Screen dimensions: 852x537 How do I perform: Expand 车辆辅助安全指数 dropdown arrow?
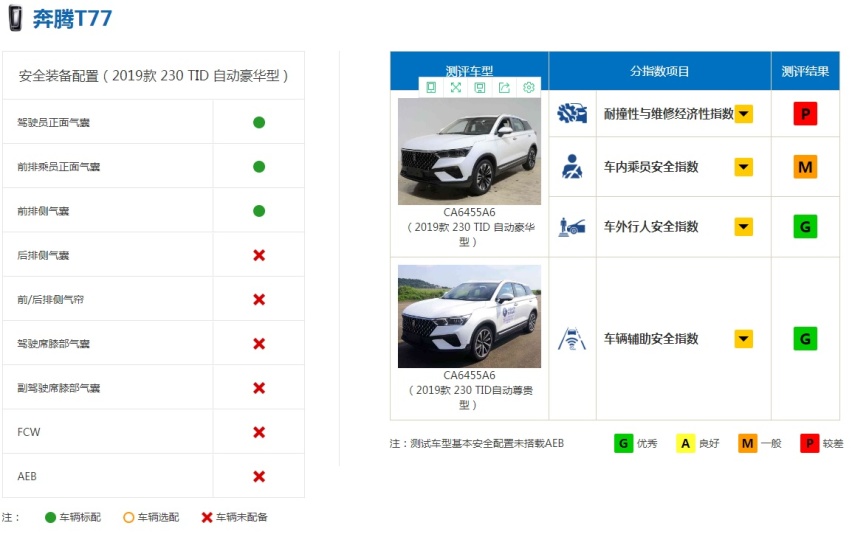[x=744, y=339]
